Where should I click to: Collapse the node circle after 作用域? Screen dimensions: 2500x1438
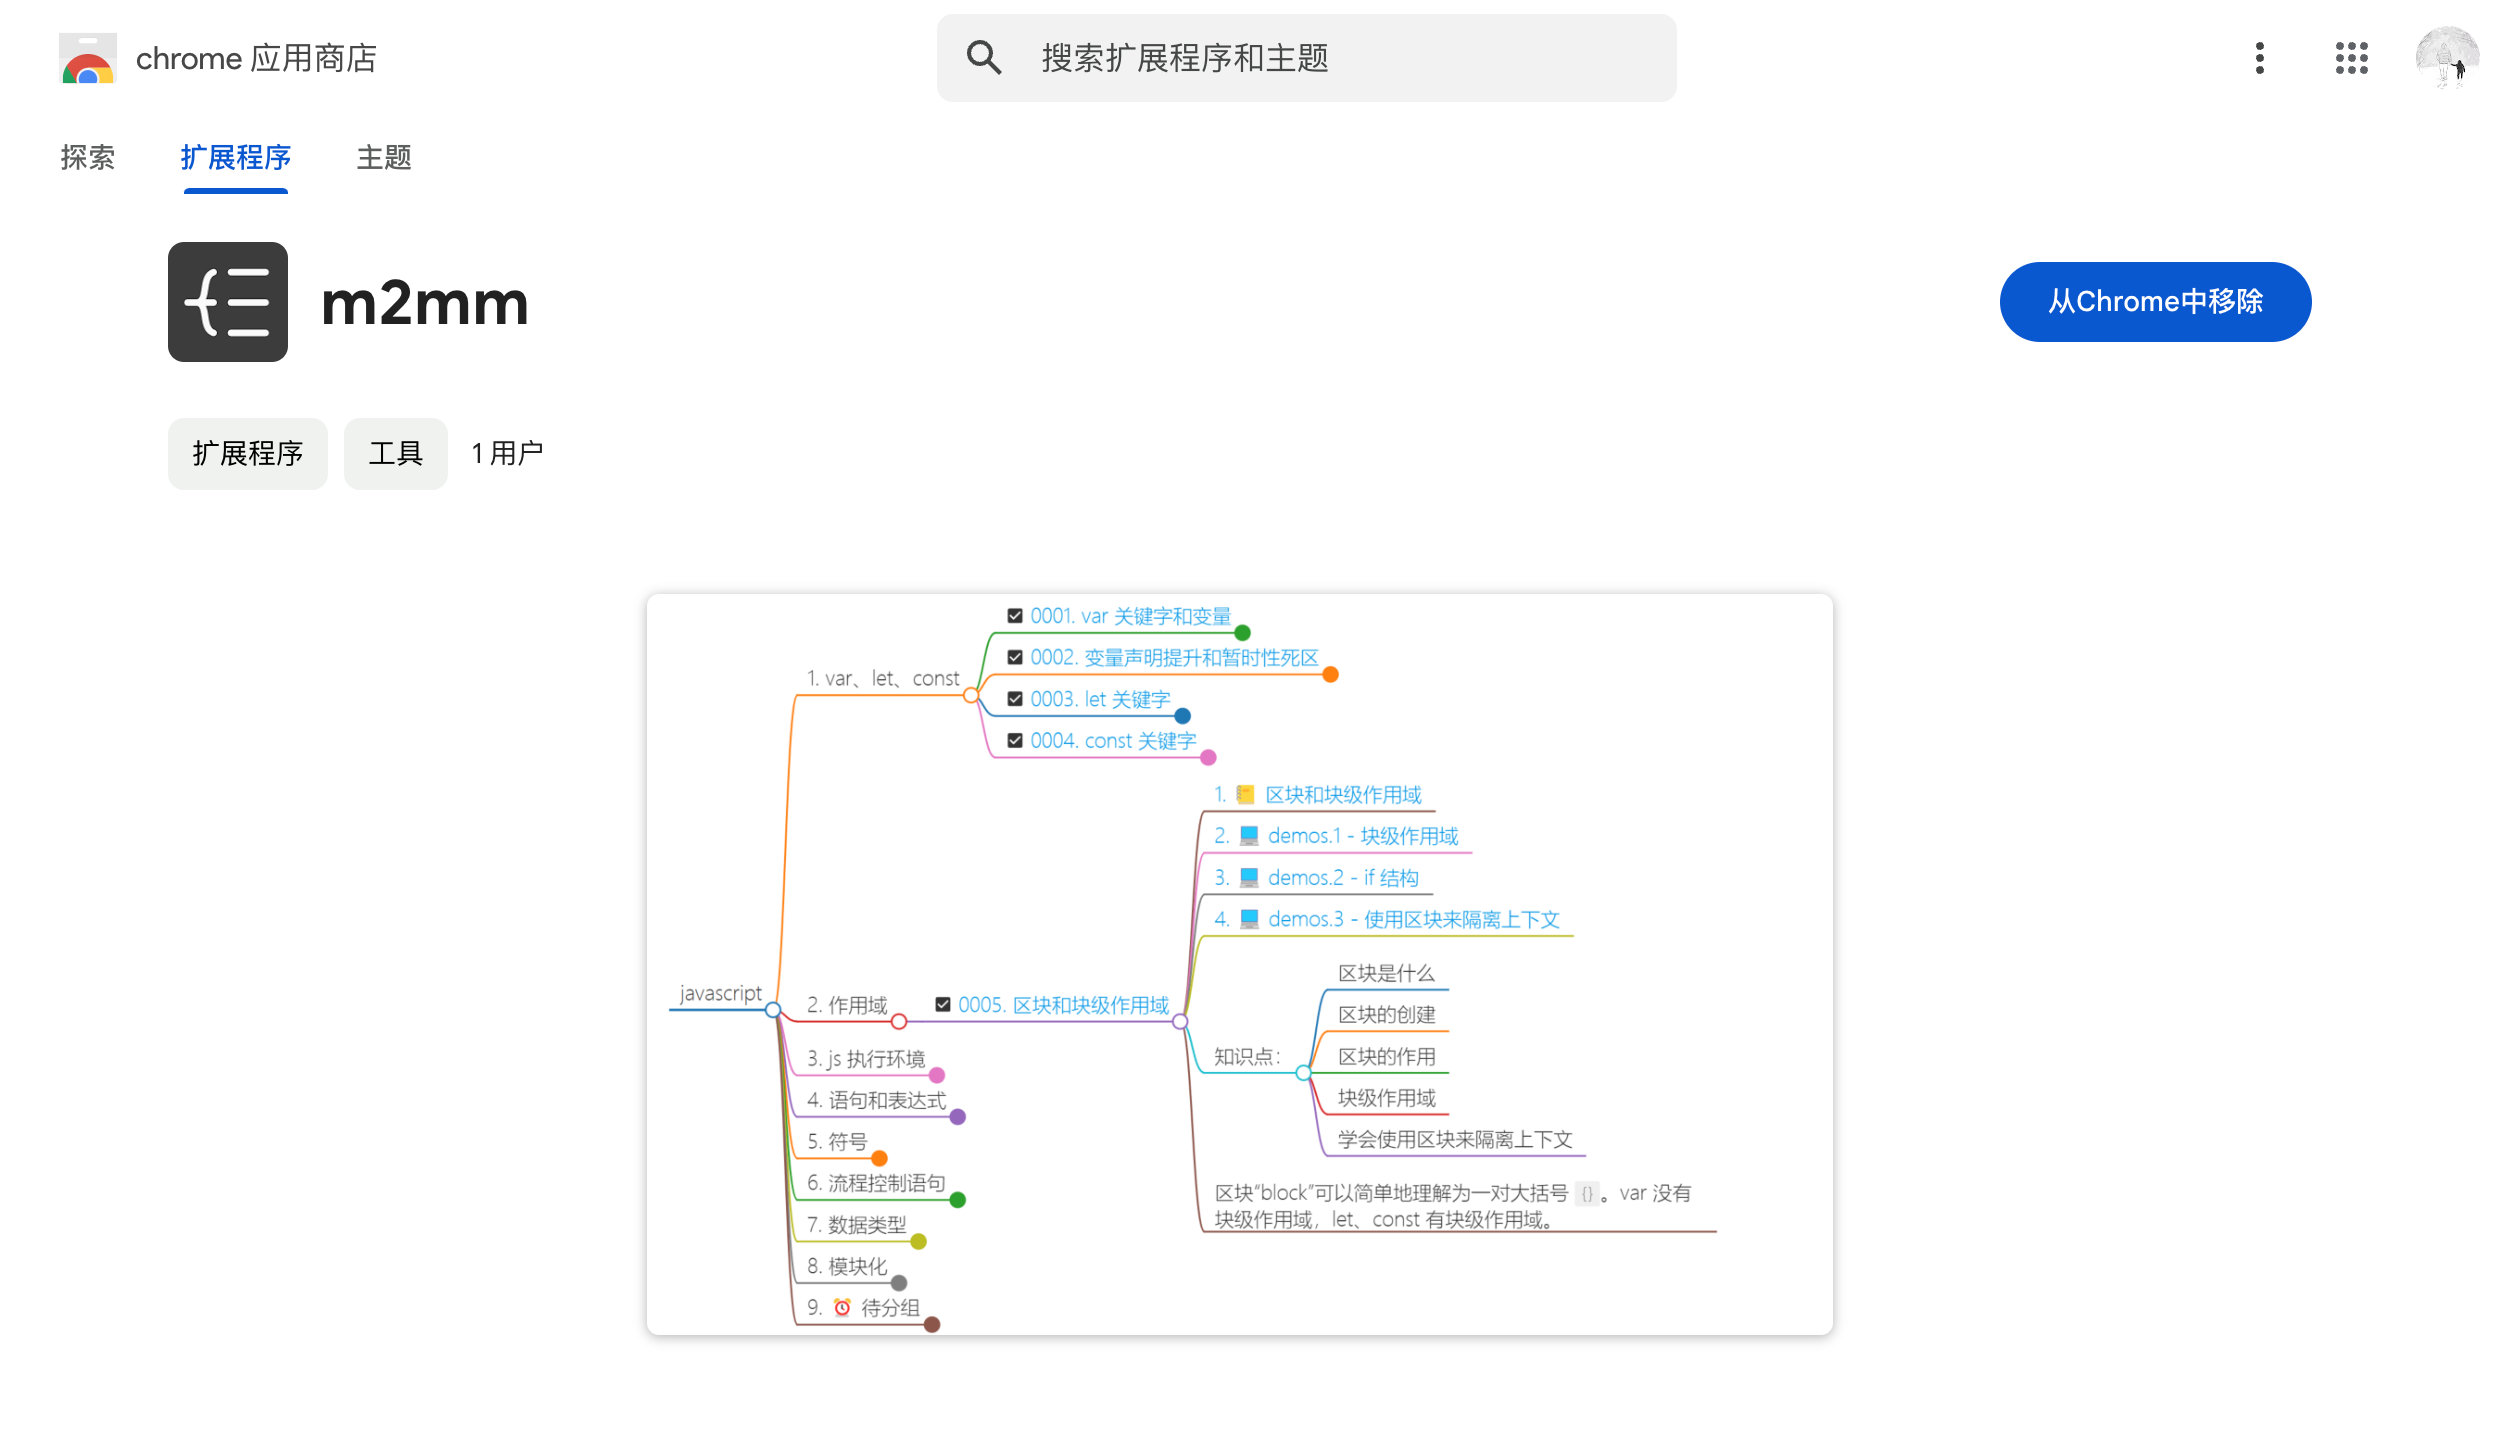(x=899, y=1022)
